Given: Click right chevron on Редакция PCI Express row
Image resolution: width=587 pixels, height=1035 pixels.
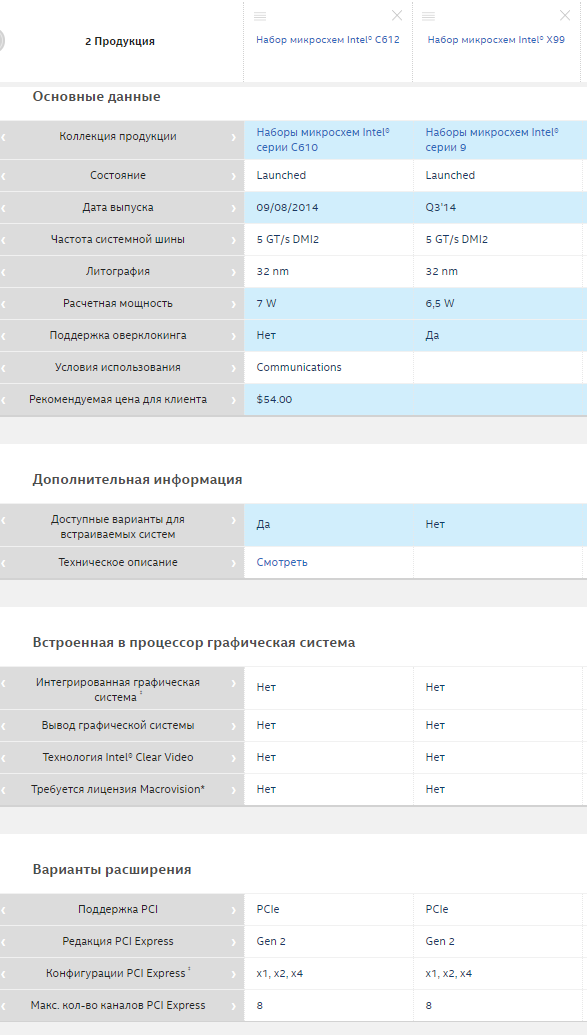Looking at the screenshot, I should (x=234, y=941).
